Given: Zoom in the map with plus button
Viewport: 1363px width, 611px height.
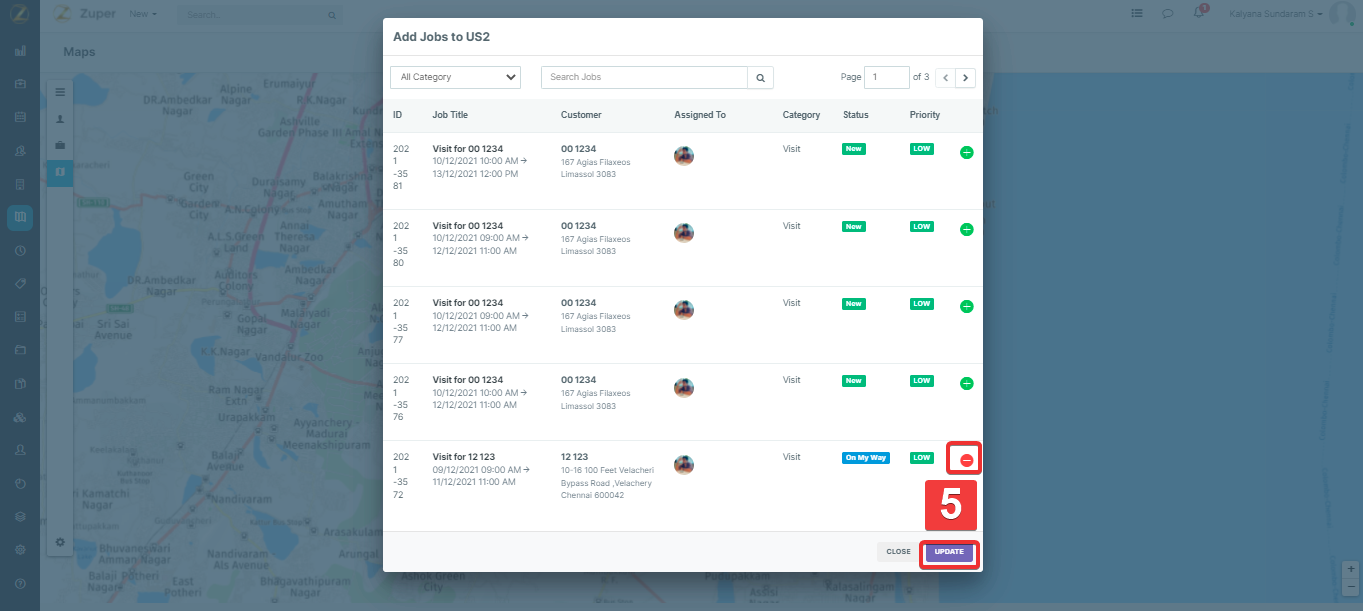Looking at the screenshot, I should [1352, 568].
